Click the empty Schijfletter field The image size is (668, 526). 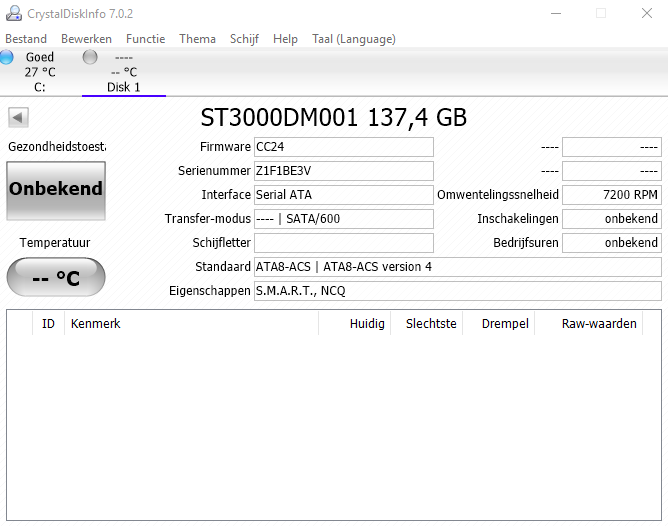[344, 243]
